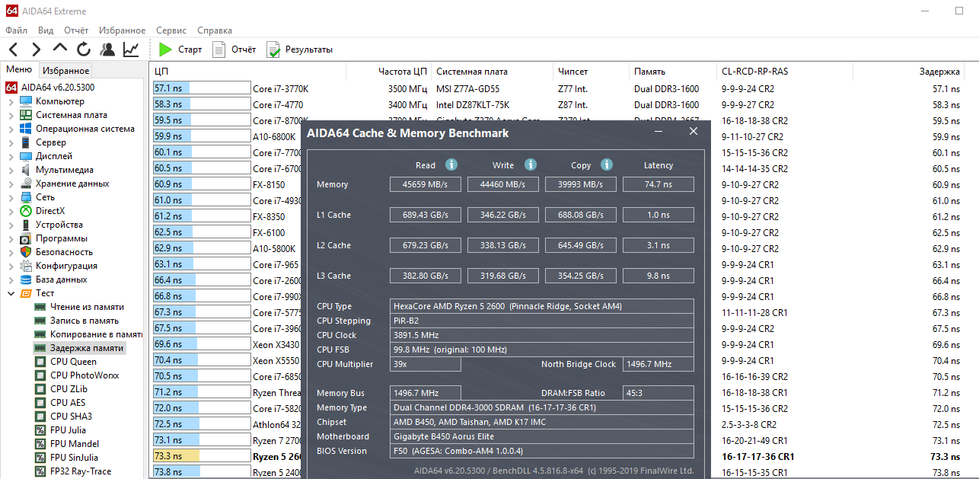Open the Справка menu
This screenshot has height=479, width=979.
point(215,30)
